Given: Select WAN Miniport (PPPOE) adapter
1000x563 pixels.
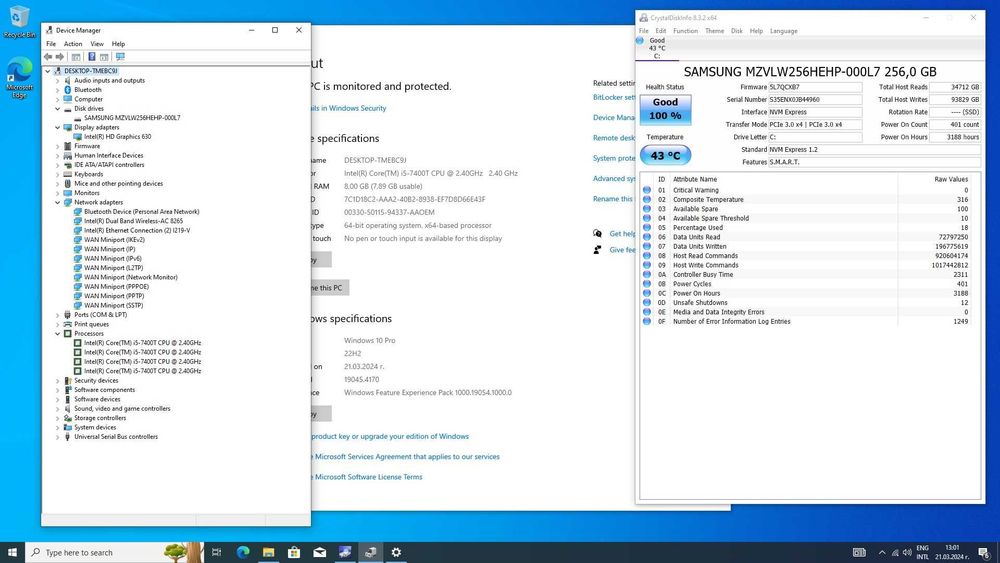Looking at the screenshot, I should point(116,286).
